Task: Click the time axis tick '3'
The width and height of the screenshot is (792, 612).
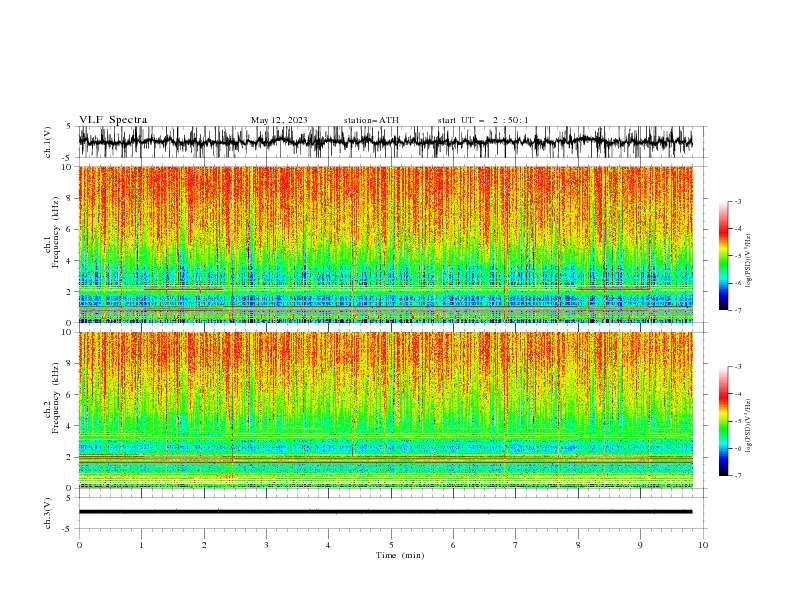Action: click(266, 545)
